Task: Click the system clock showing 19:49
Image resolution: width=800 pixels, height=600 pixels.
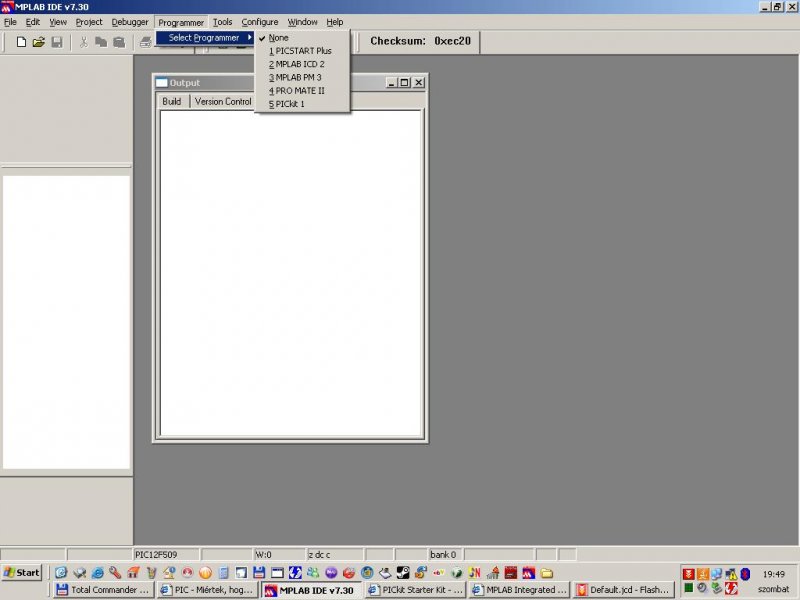Action: click(774, 574)
